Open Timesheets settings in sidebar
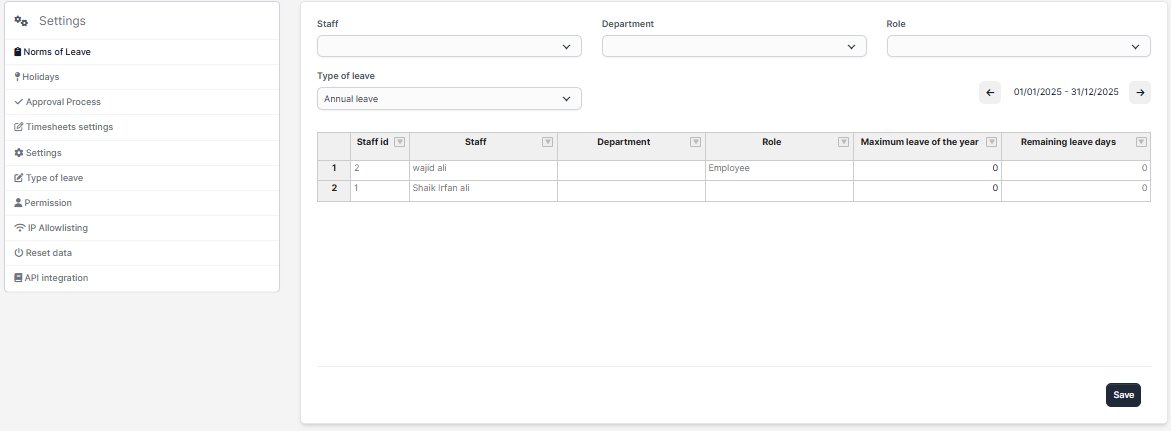The width and height of the screenshot is (1171, 431). (x=68, y=127)
